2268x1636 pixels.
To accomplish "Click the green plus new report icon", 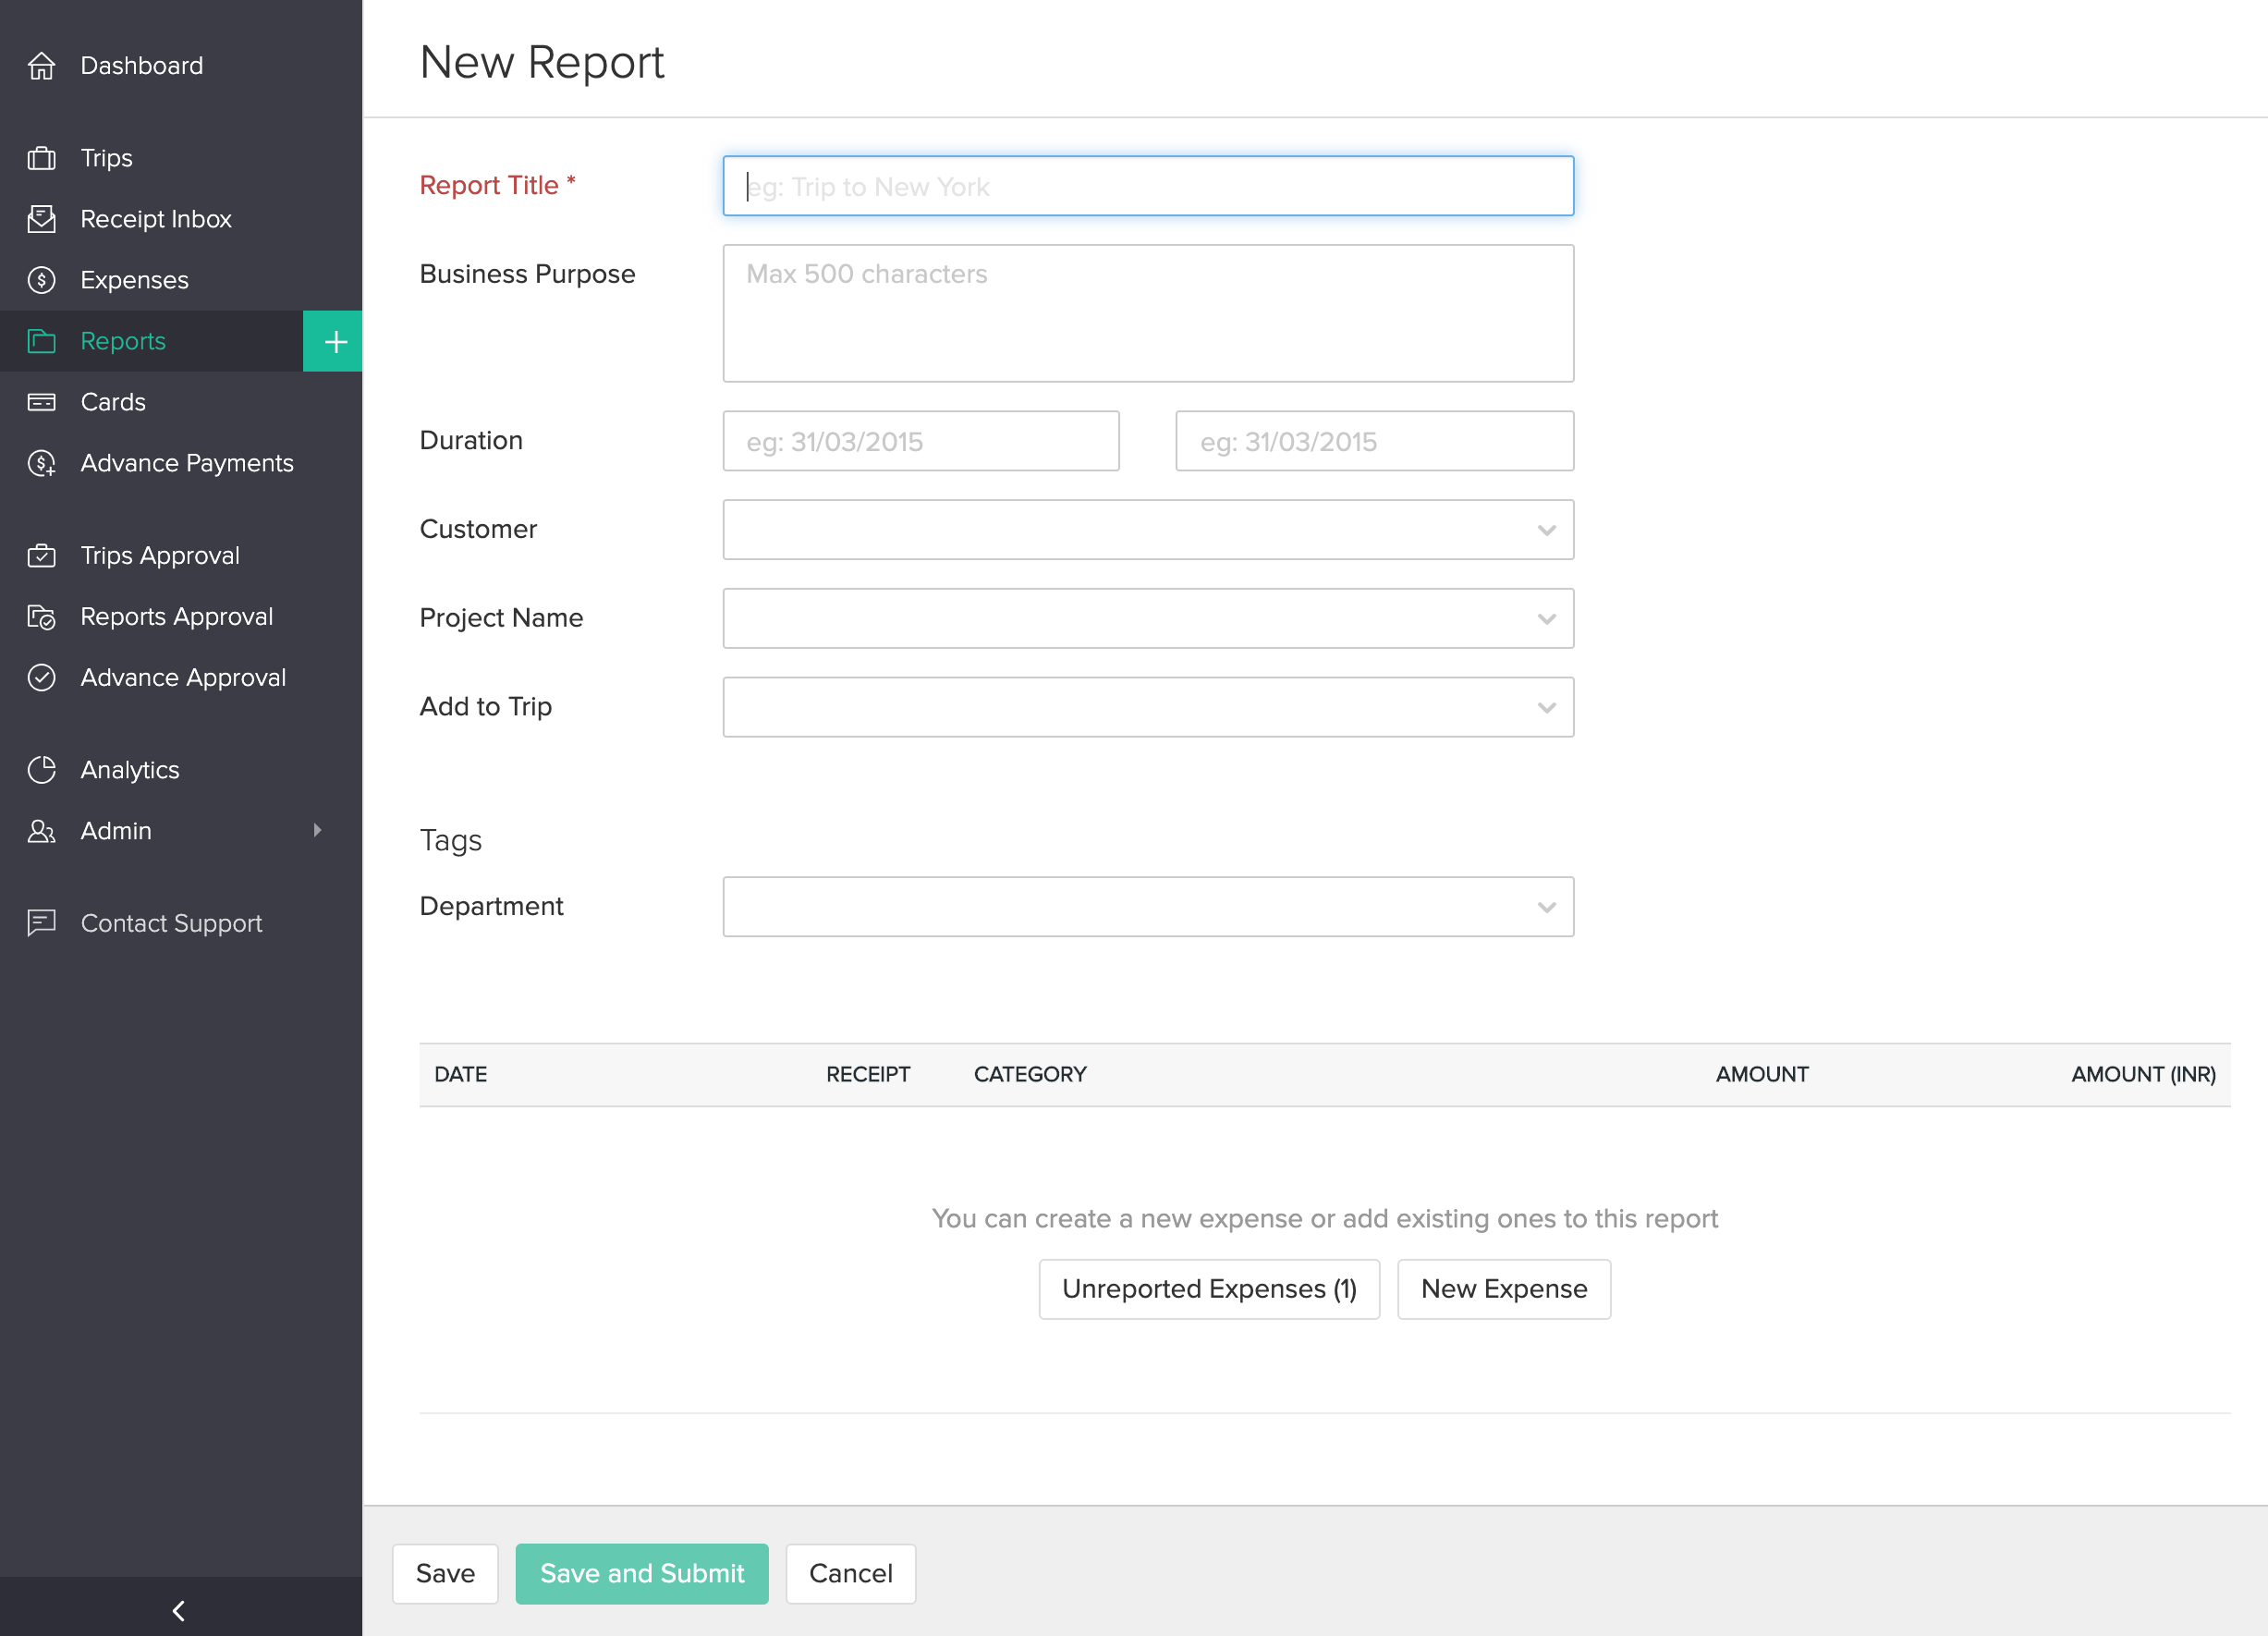I will 335,342.
